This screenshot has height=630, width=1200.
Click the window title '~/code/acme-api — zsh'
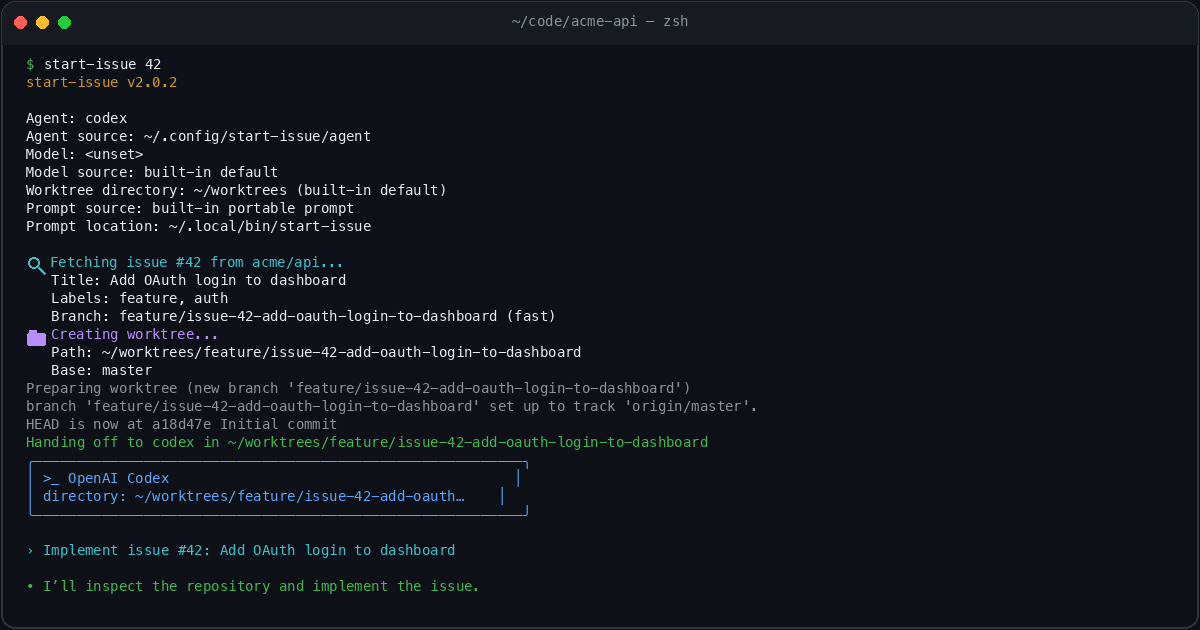click(599, 21)
